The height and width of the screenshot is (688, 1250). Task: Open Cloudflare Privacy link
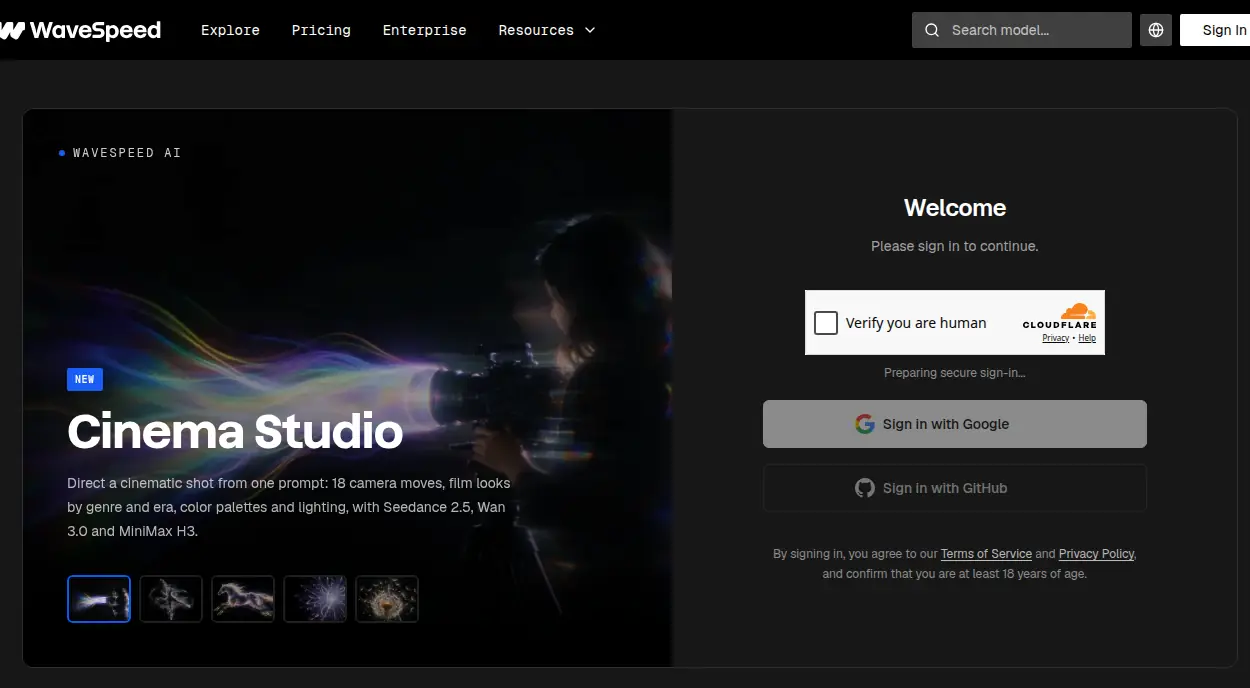pyautogui.click(x=1055, y=338)
